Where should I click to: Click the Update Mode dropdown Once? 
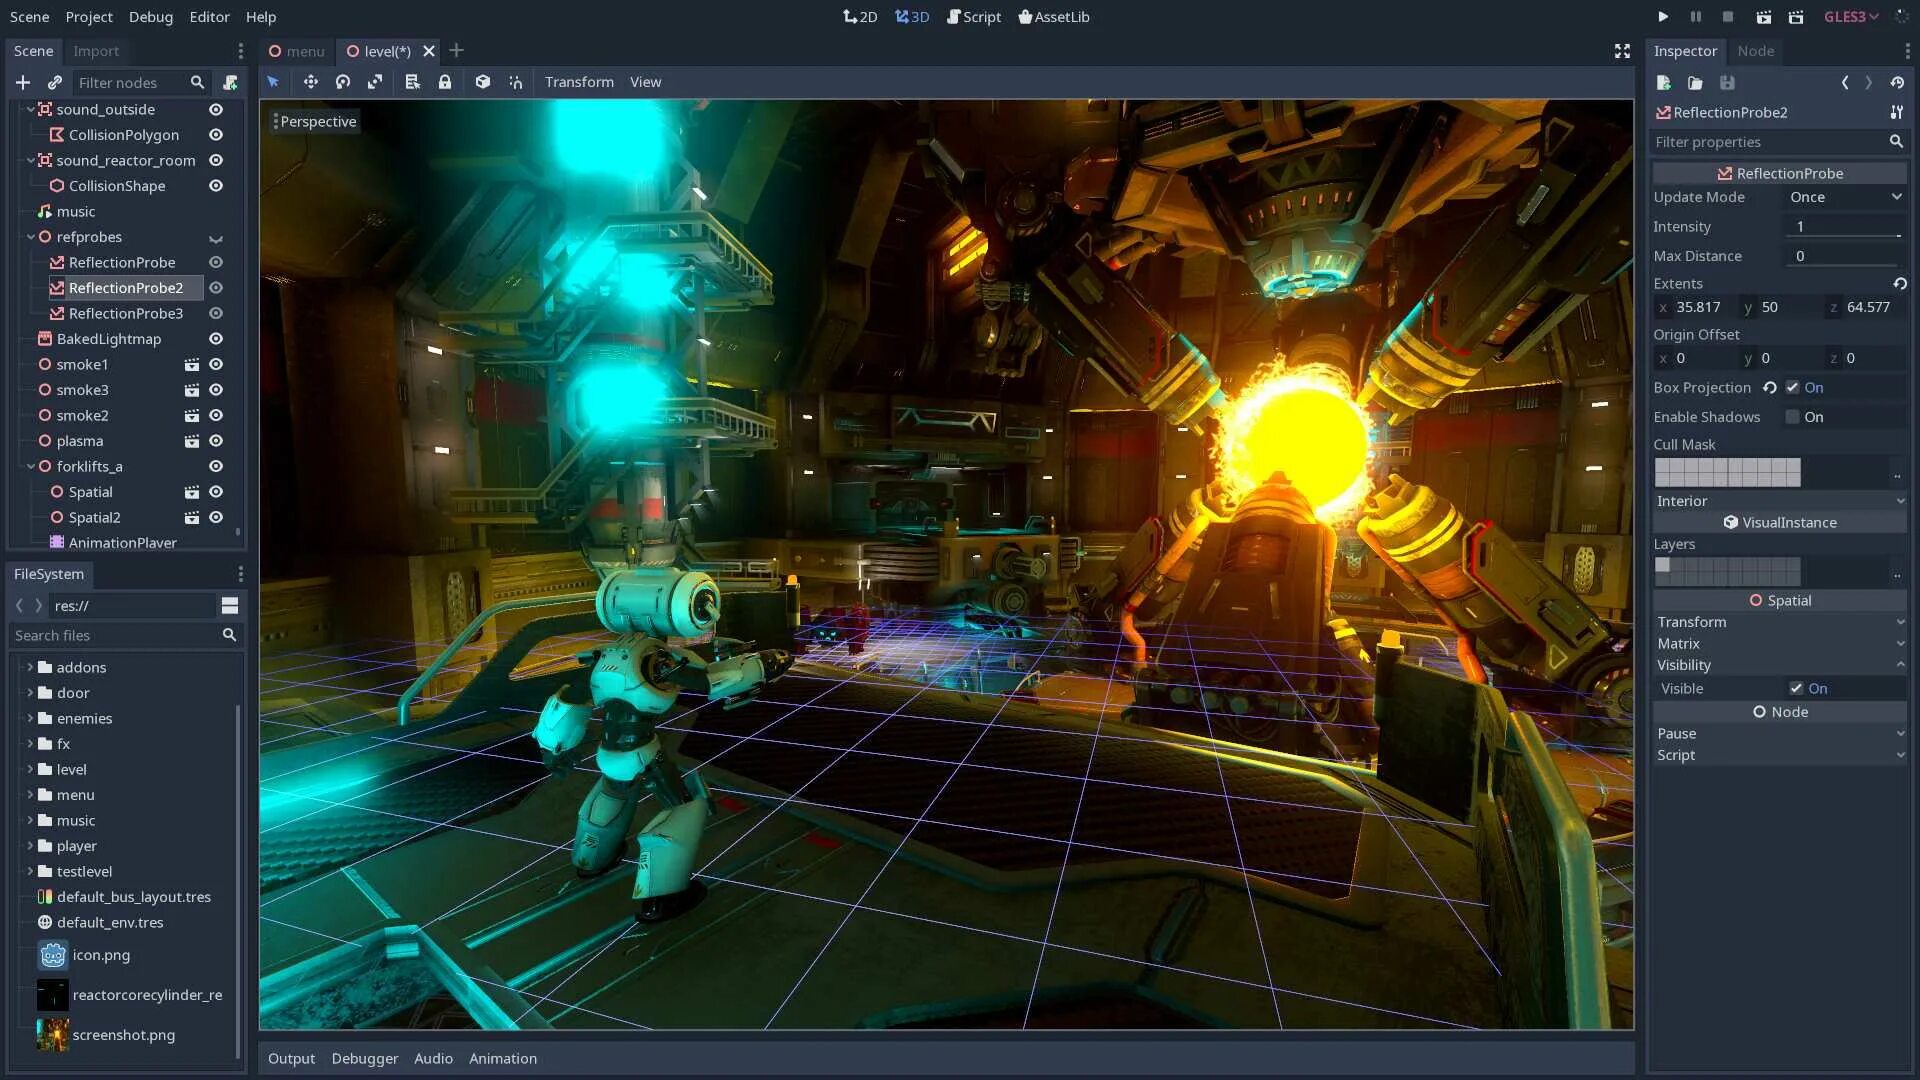[x=1842, y=196]
